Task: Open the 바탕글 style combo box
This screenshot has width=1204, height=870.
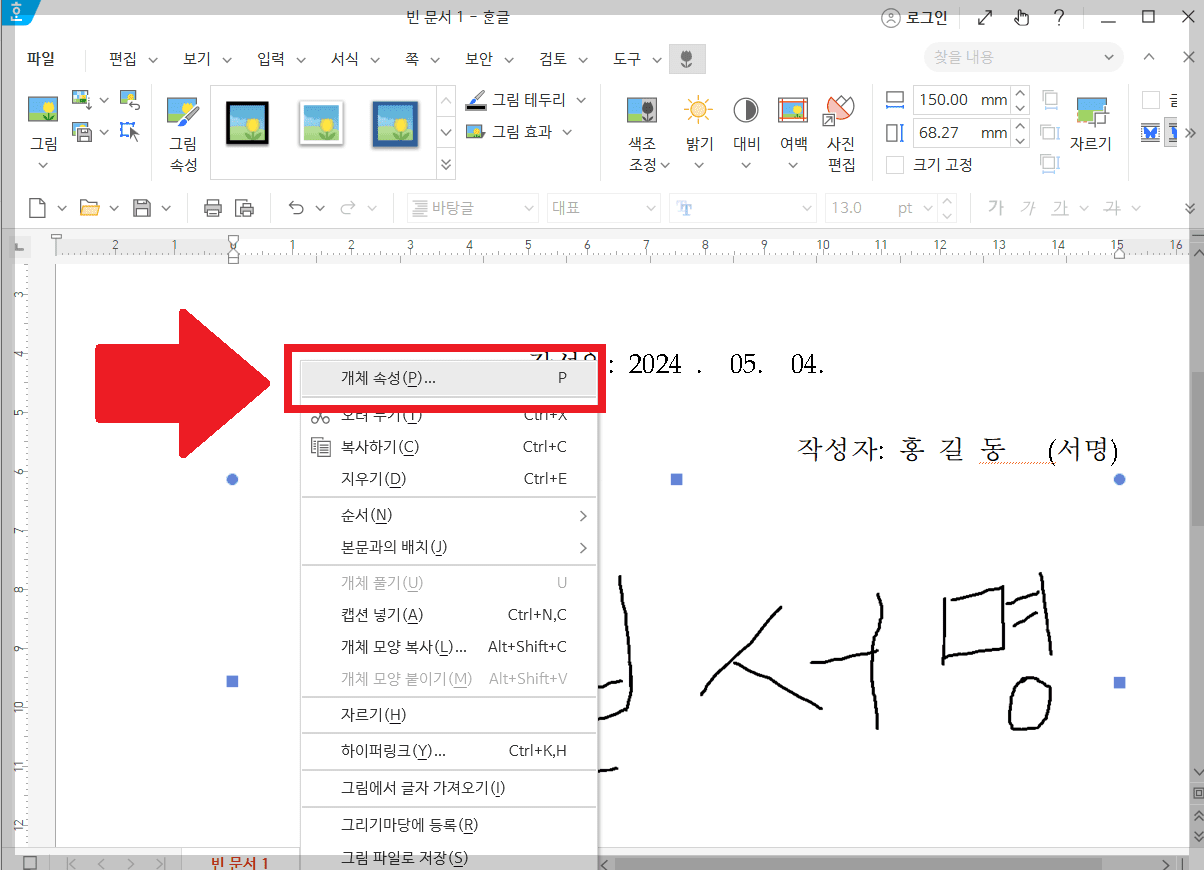Action: 472,207
